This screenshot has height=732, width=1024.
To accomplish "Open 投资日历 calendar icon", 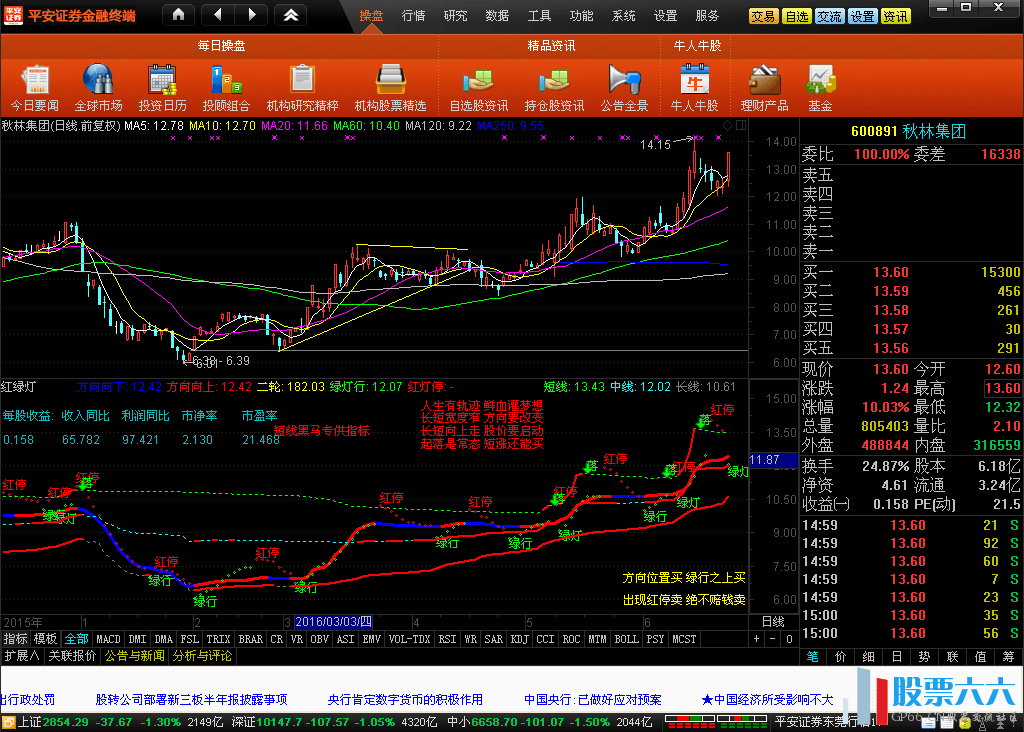I will pyautogui.click(x=162, y=88).
